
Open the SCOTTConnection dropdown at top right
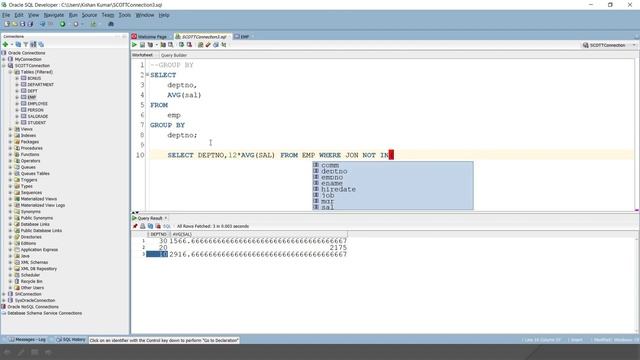[x=634, y=45]
